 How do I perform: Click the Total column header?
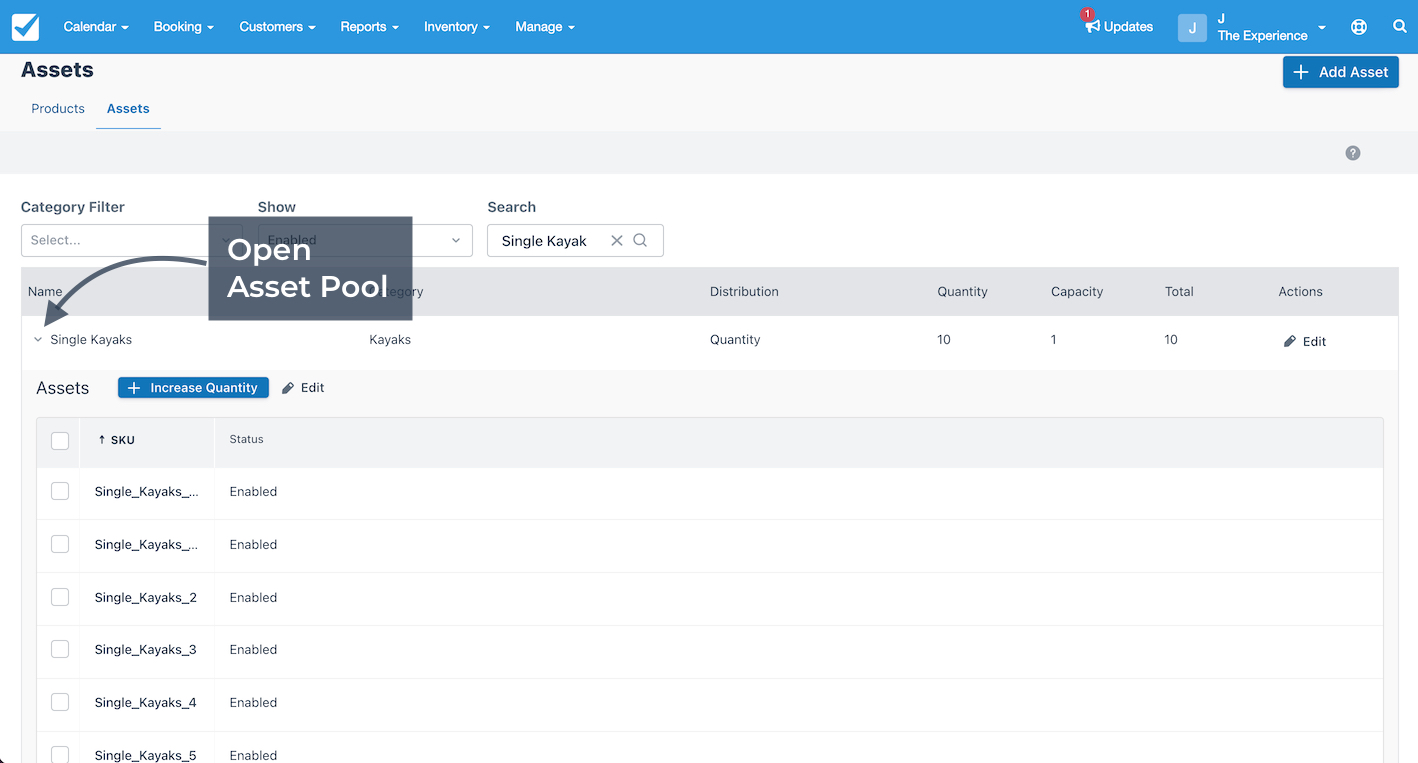coord(1179,292)
